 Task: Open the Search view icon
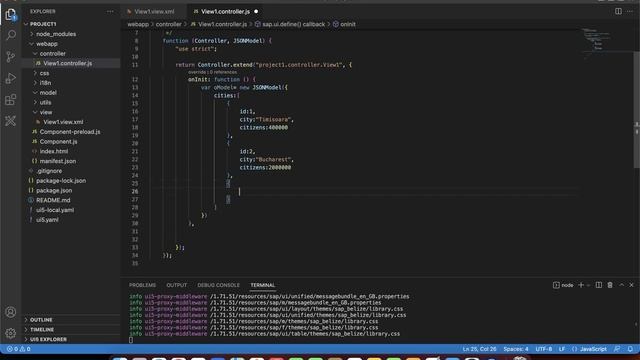[x=11, y=35]
